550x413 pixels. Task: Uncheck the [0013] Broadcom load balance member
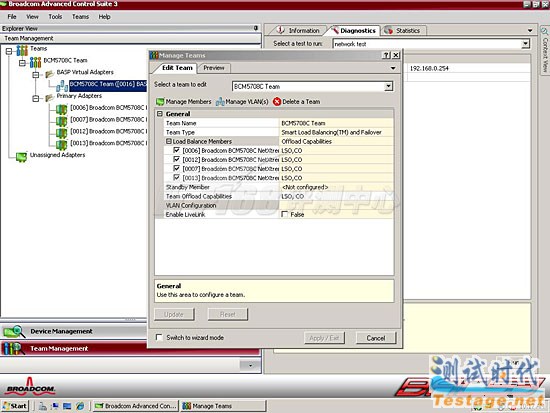pos(177,178)
